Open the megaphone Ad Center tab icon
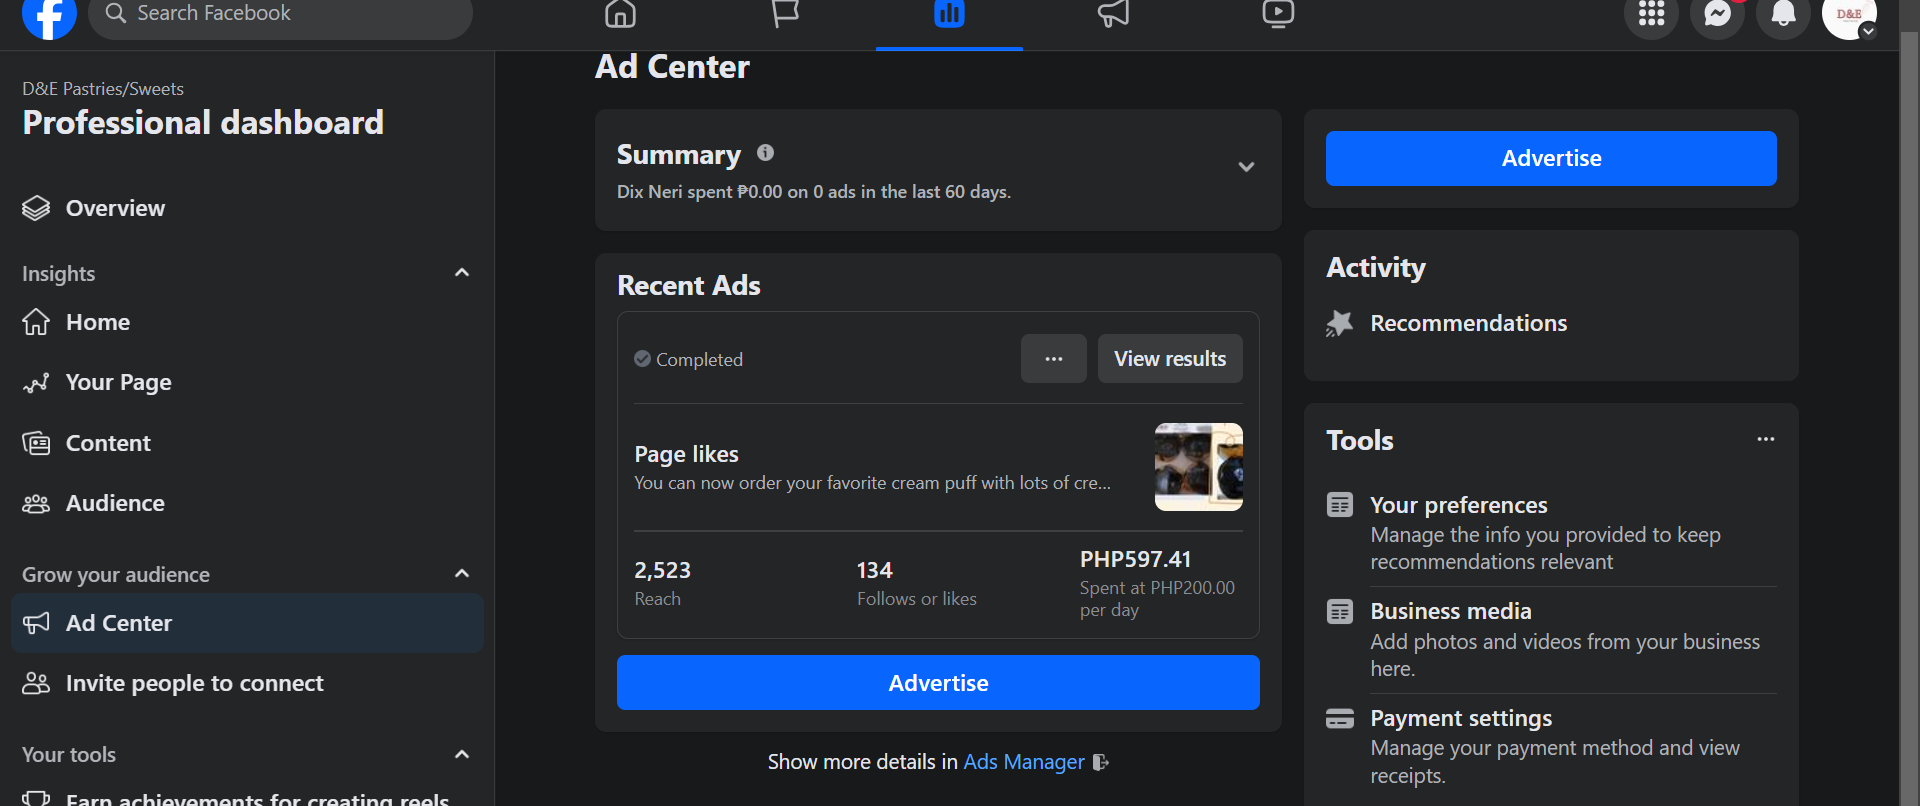The image size is (1920, 806). coord(1113,14)
